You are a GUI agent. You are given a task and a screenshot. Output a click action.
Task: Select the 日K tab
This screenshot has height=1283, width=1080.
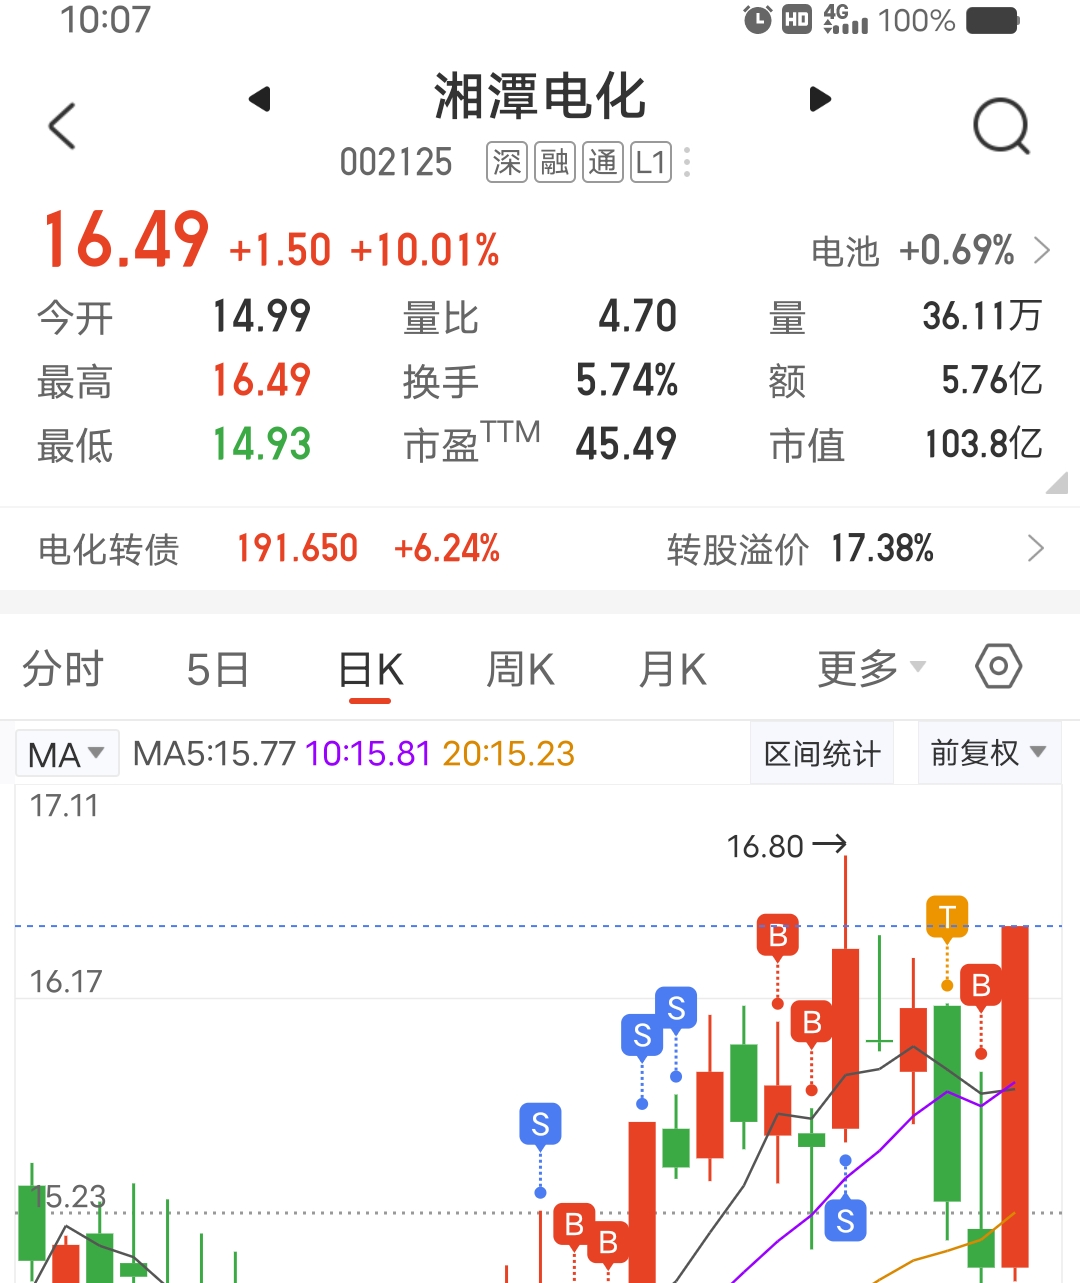[x=370, y=669]
